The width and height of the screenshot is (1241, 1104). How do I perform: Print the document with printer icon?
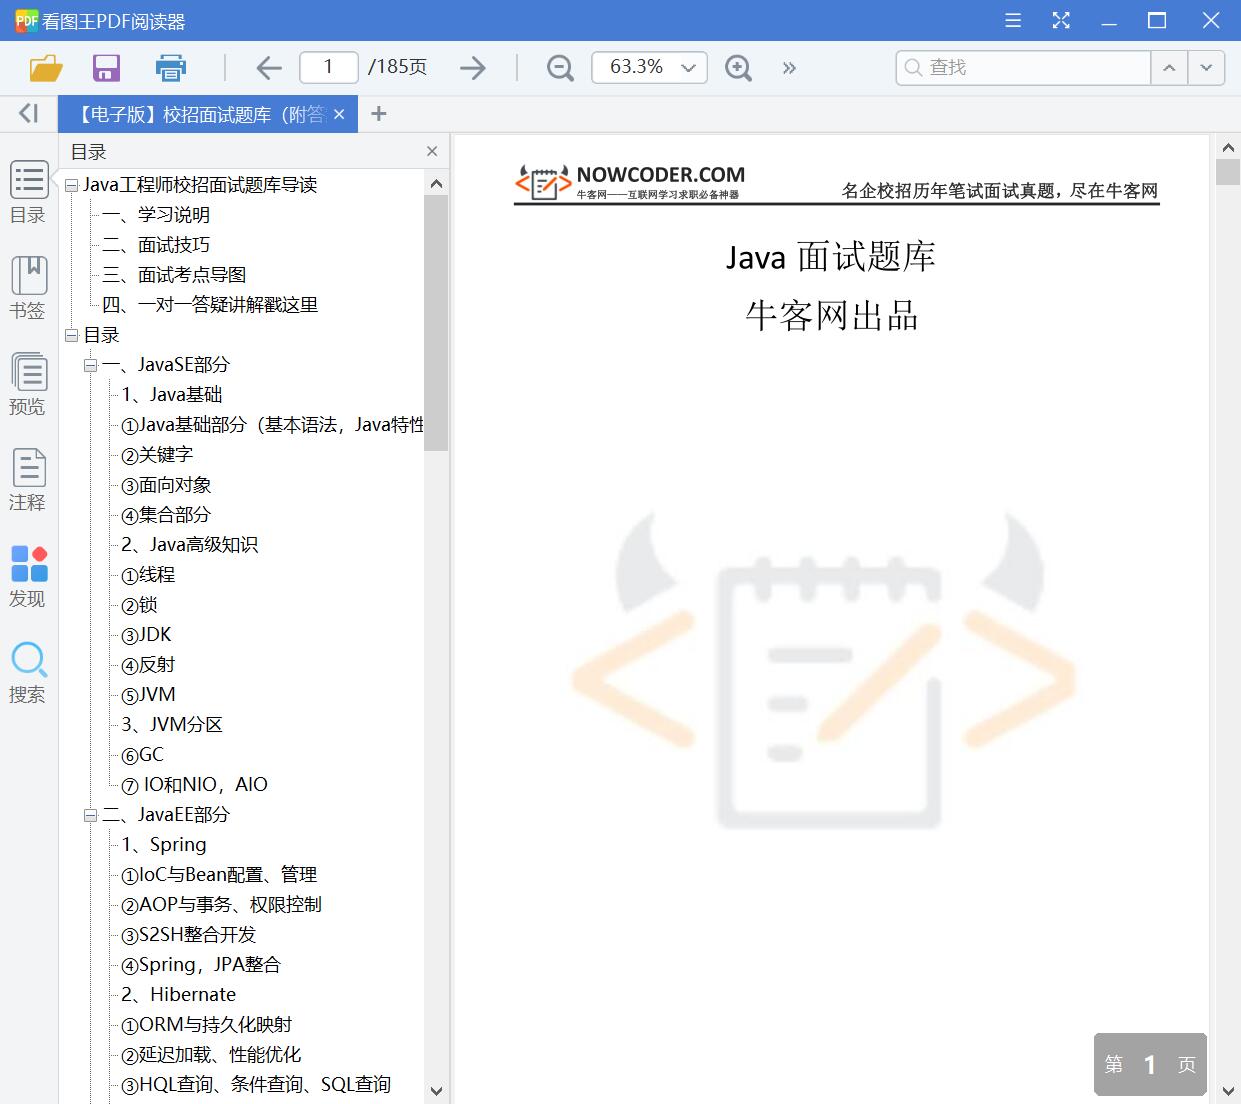[x=171, y=68]
